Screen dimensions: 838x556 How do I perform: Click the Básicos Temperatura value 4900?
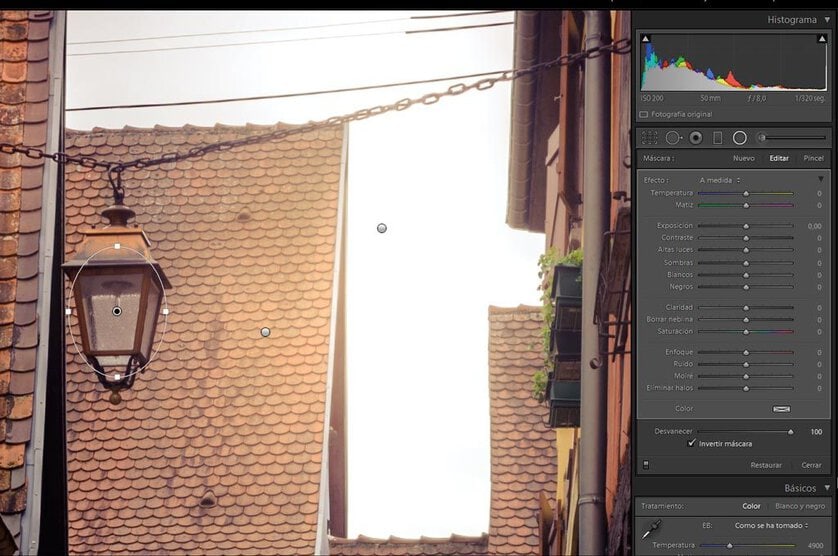tap(815, 546)
